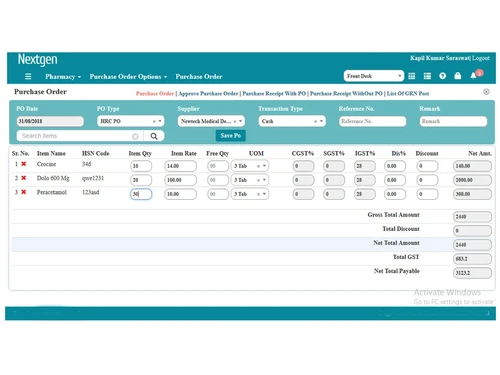
Task: Go to Purchase Receipt WithOut PO
Action: 346,94
